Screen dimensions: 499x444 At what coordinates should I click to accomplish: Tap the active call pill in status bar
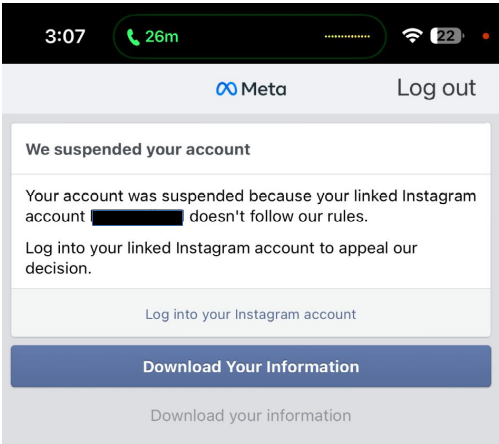point(250,36)
